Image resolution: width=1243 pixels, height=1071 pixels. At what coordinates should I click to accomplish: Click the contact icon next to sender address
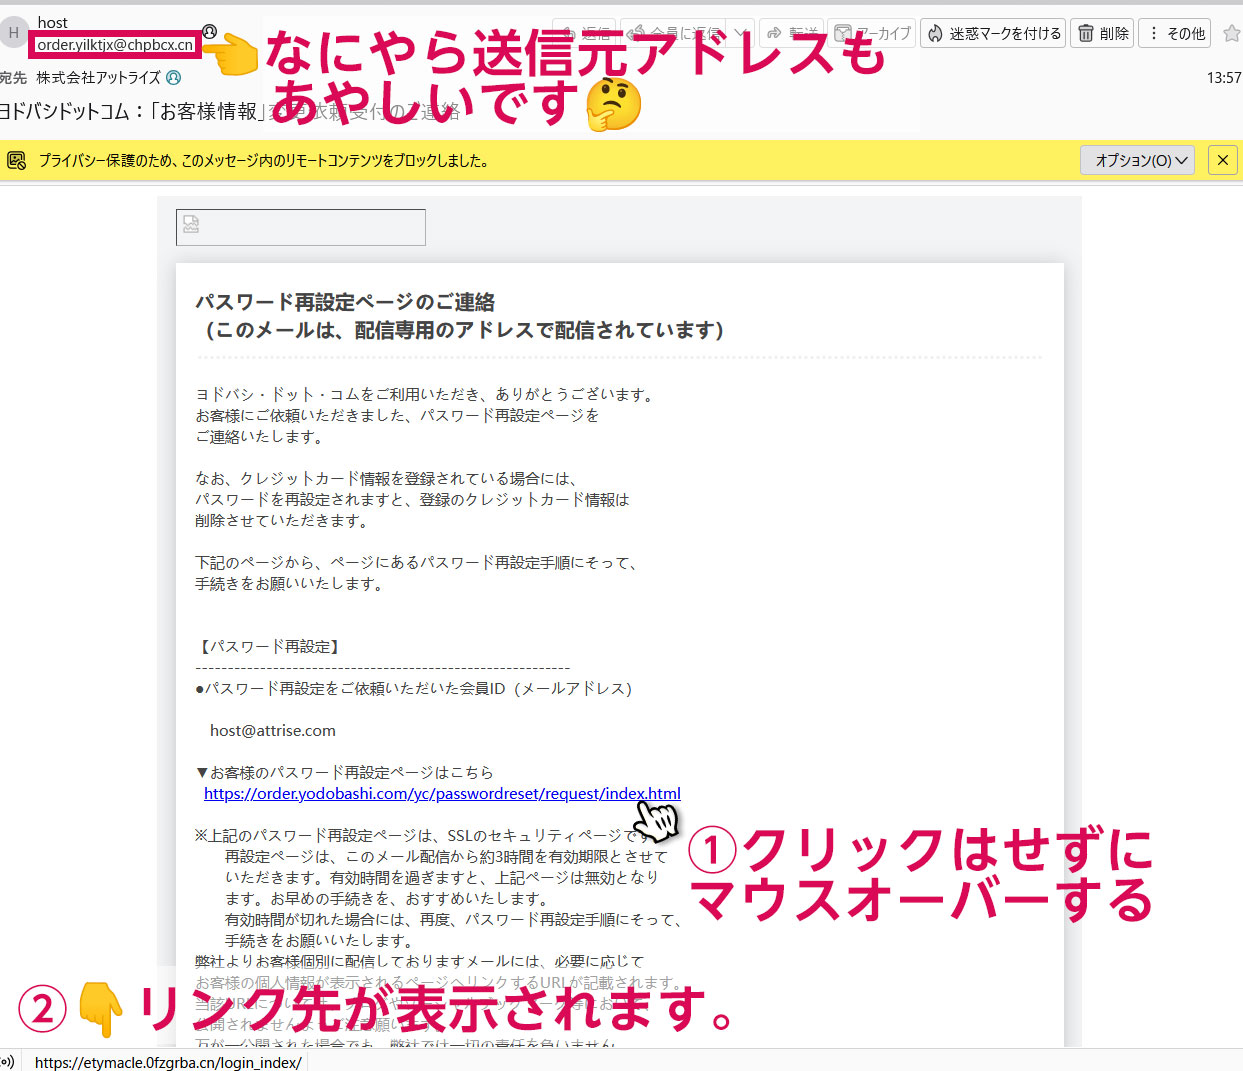tap(209, 32)
